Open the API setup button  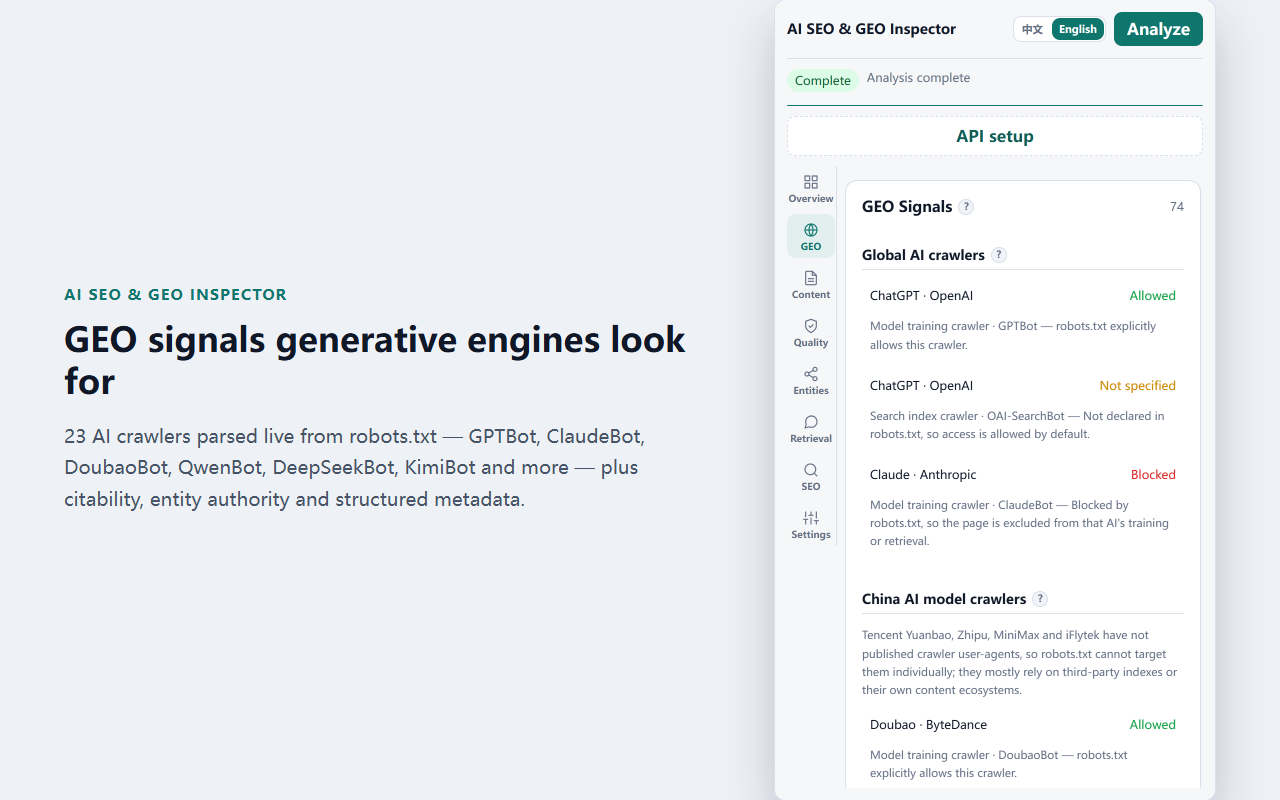pos(995,136)
